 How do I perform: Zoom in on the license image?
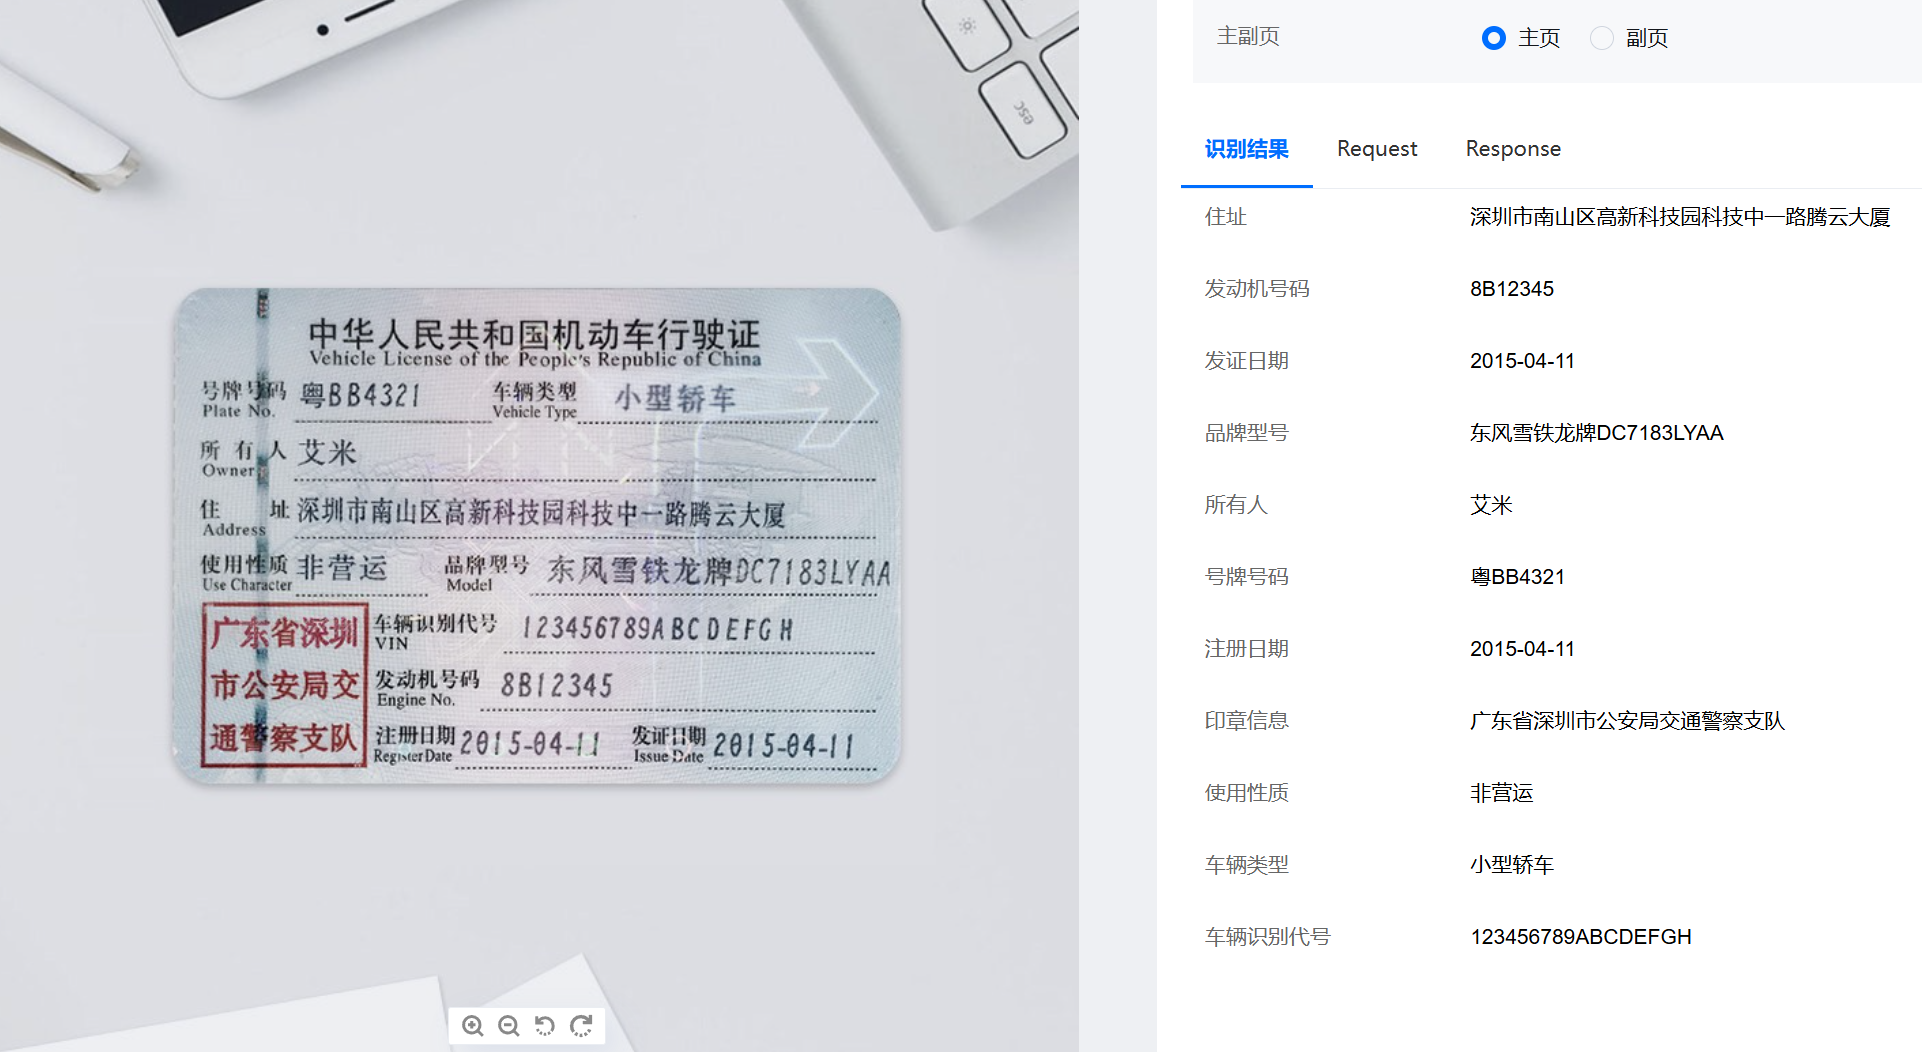[473, 1026]
